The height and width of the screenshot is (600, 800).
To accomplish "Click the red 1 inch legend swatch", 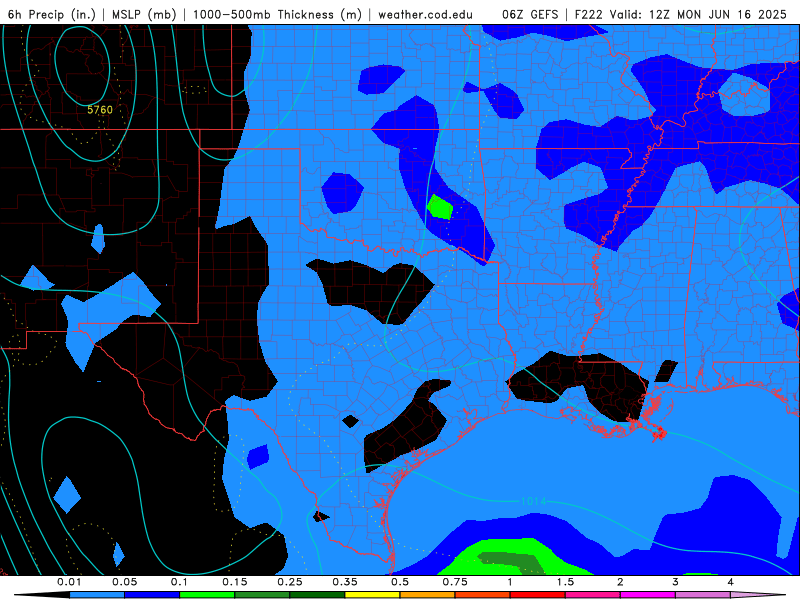I will 538,595.
